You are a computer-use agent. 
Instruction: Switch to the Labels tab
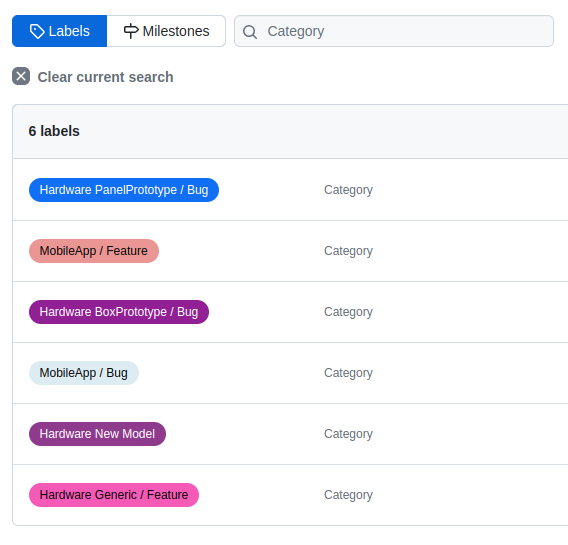point(59,31)
